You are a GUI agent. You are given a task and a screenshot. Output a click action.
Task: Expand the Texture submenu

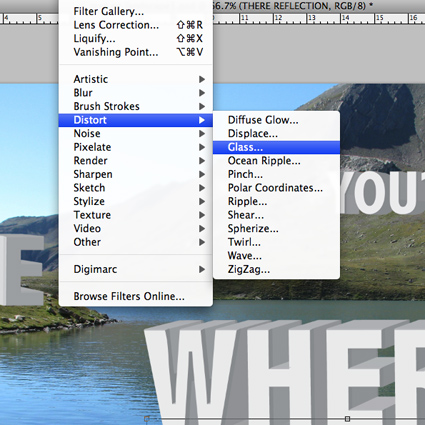(136, 215)
